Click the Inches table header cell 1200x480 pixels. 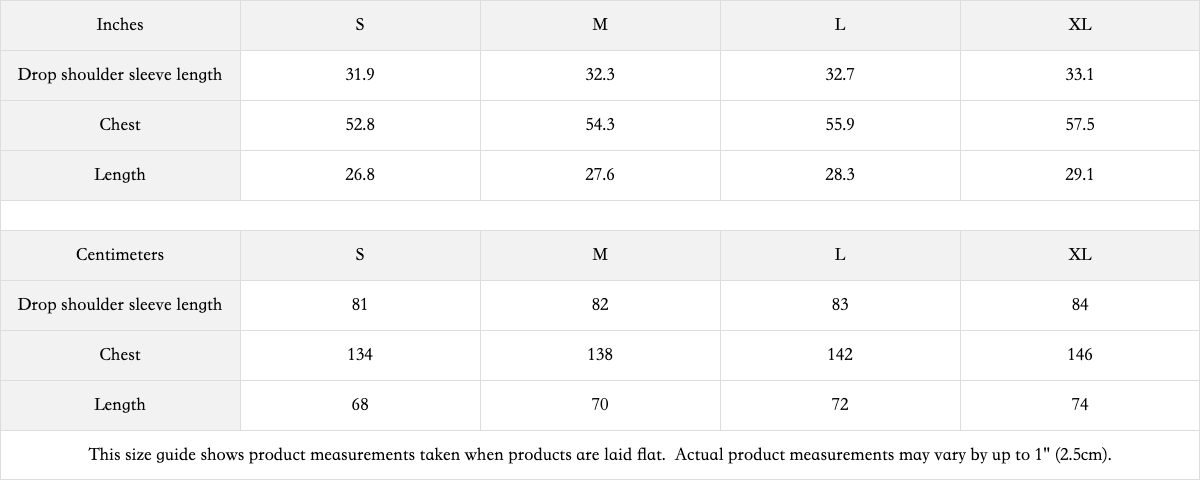(x=120, y=25)
